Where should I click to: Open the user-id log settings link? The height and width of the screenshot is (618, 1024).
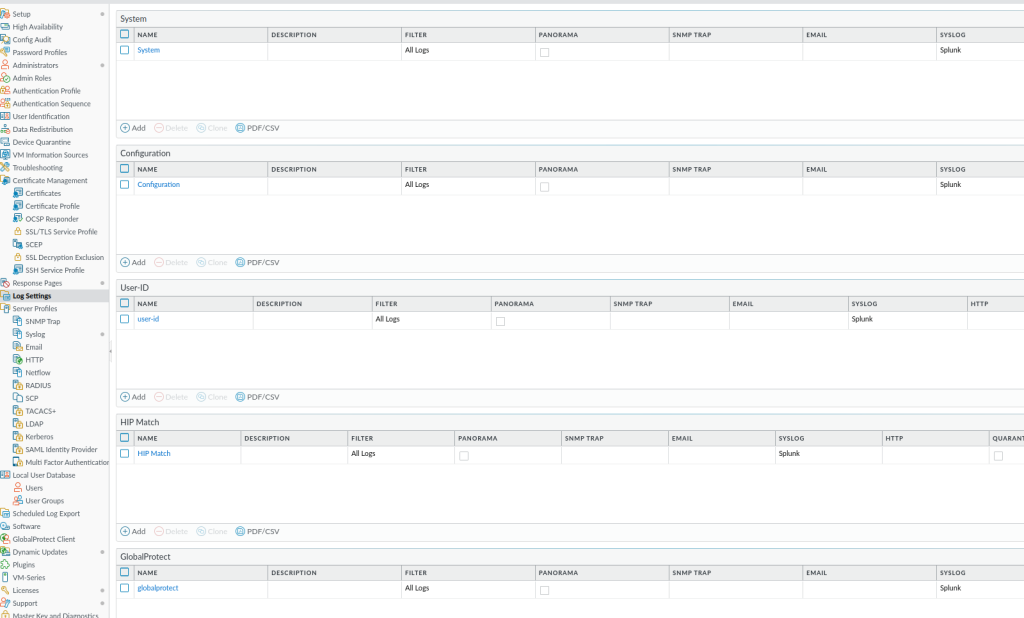(x=148, y=319)
